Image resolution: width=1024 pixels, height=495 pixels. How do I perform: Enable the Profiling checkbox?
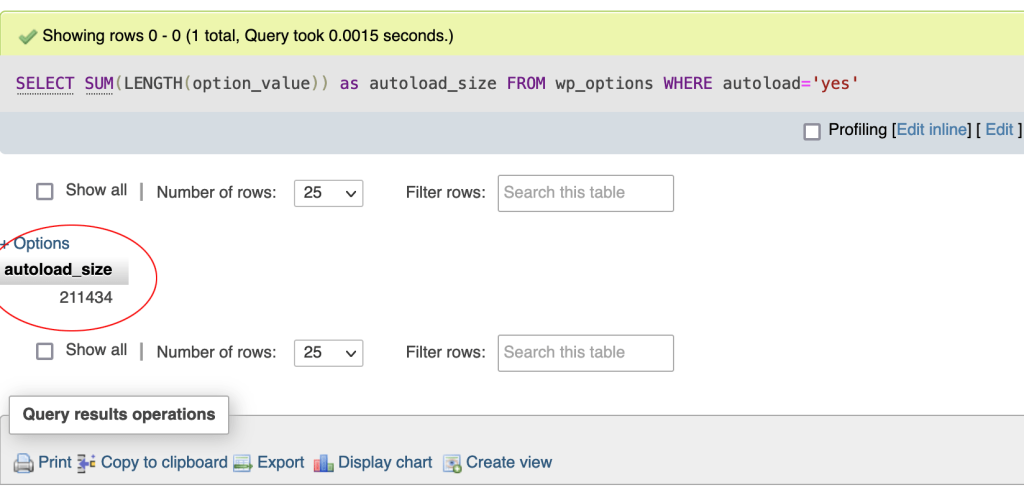click(812, 132)
